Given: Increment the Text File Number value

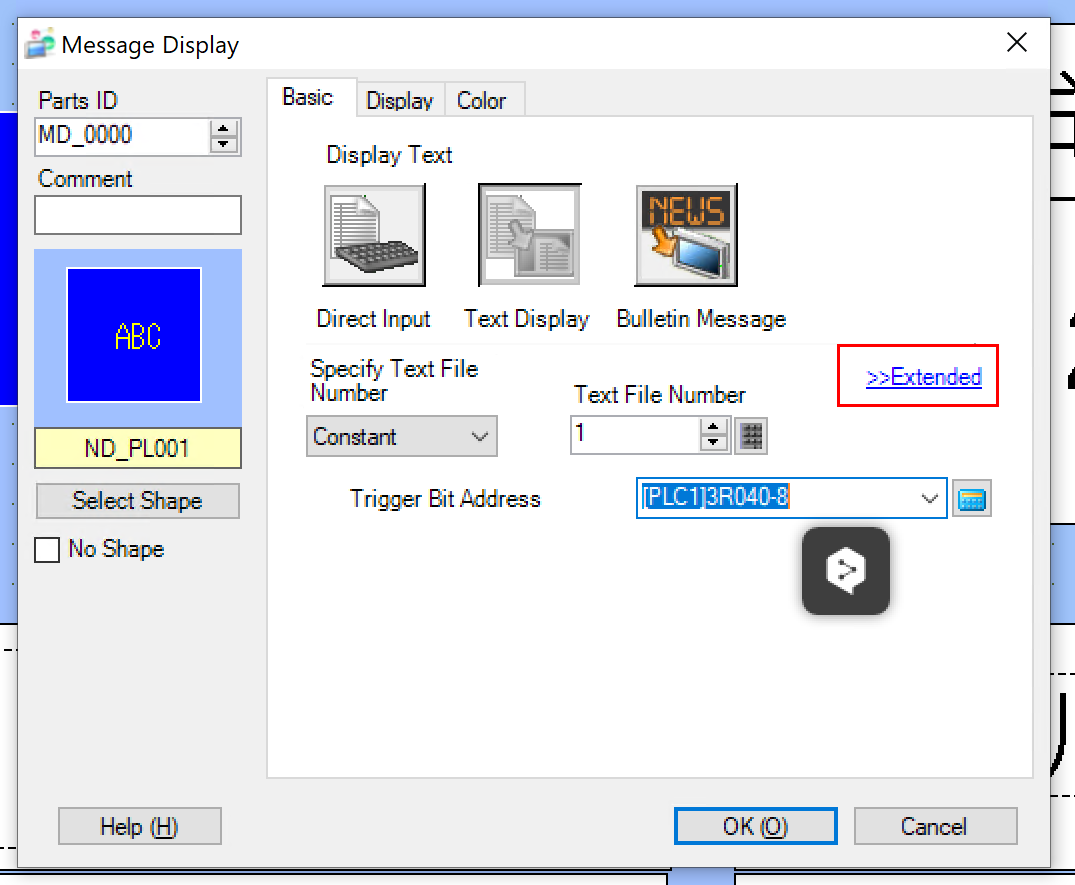Looking at the screenshot, I should (713, 427).
